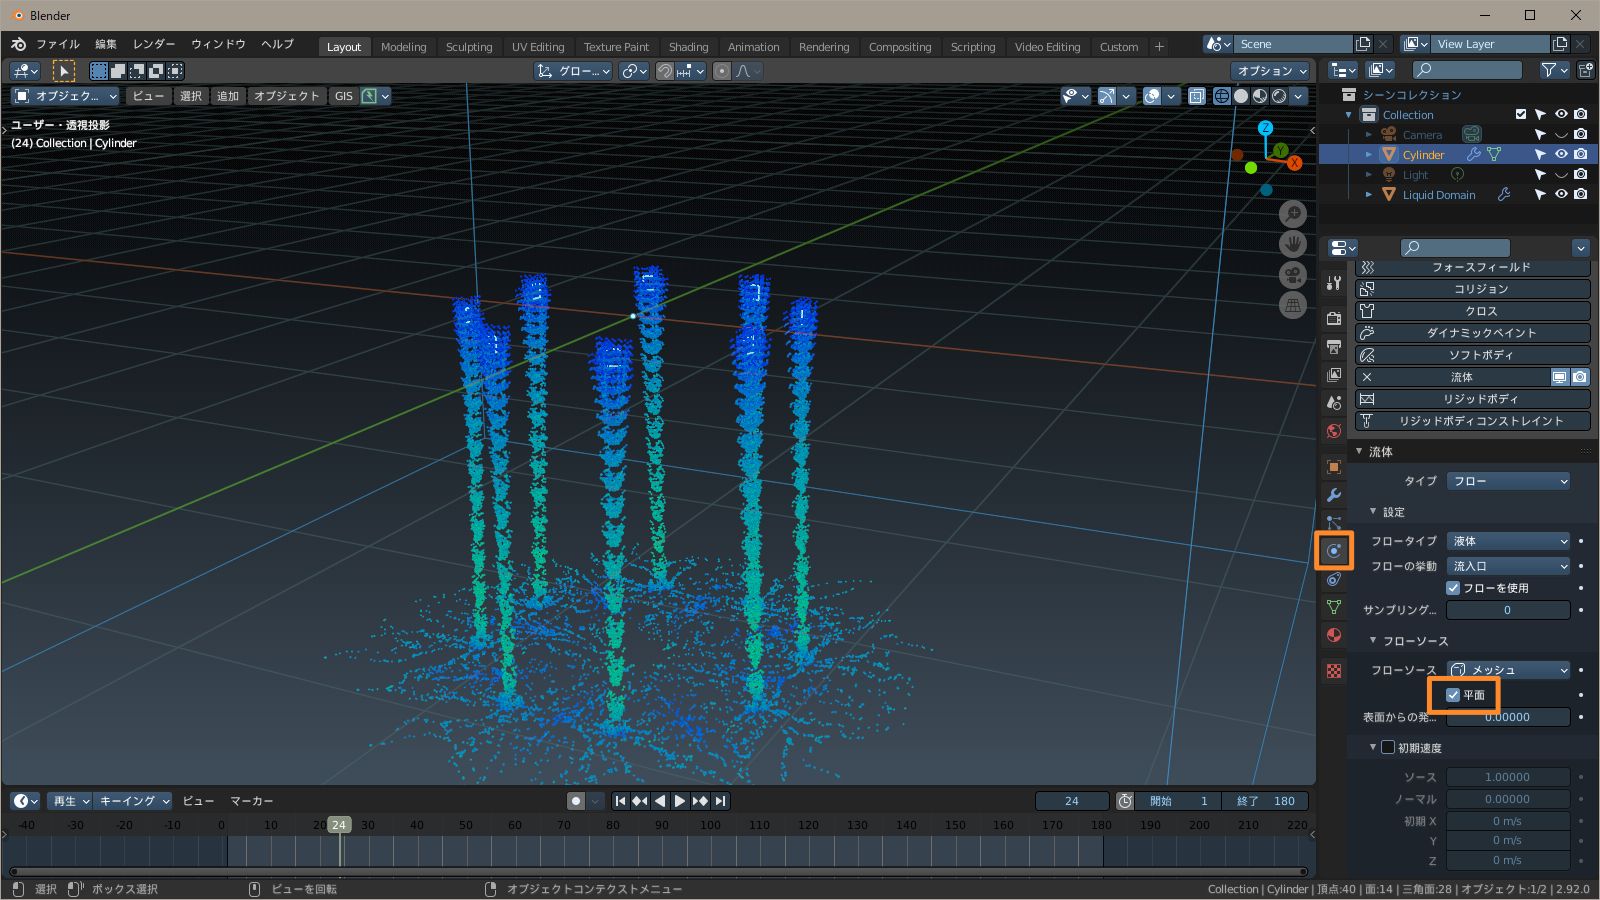Enable the 初期速度 checkbox
Image resolution: width=1600 pixels, height=900 pixels.
coord(1388,748)
